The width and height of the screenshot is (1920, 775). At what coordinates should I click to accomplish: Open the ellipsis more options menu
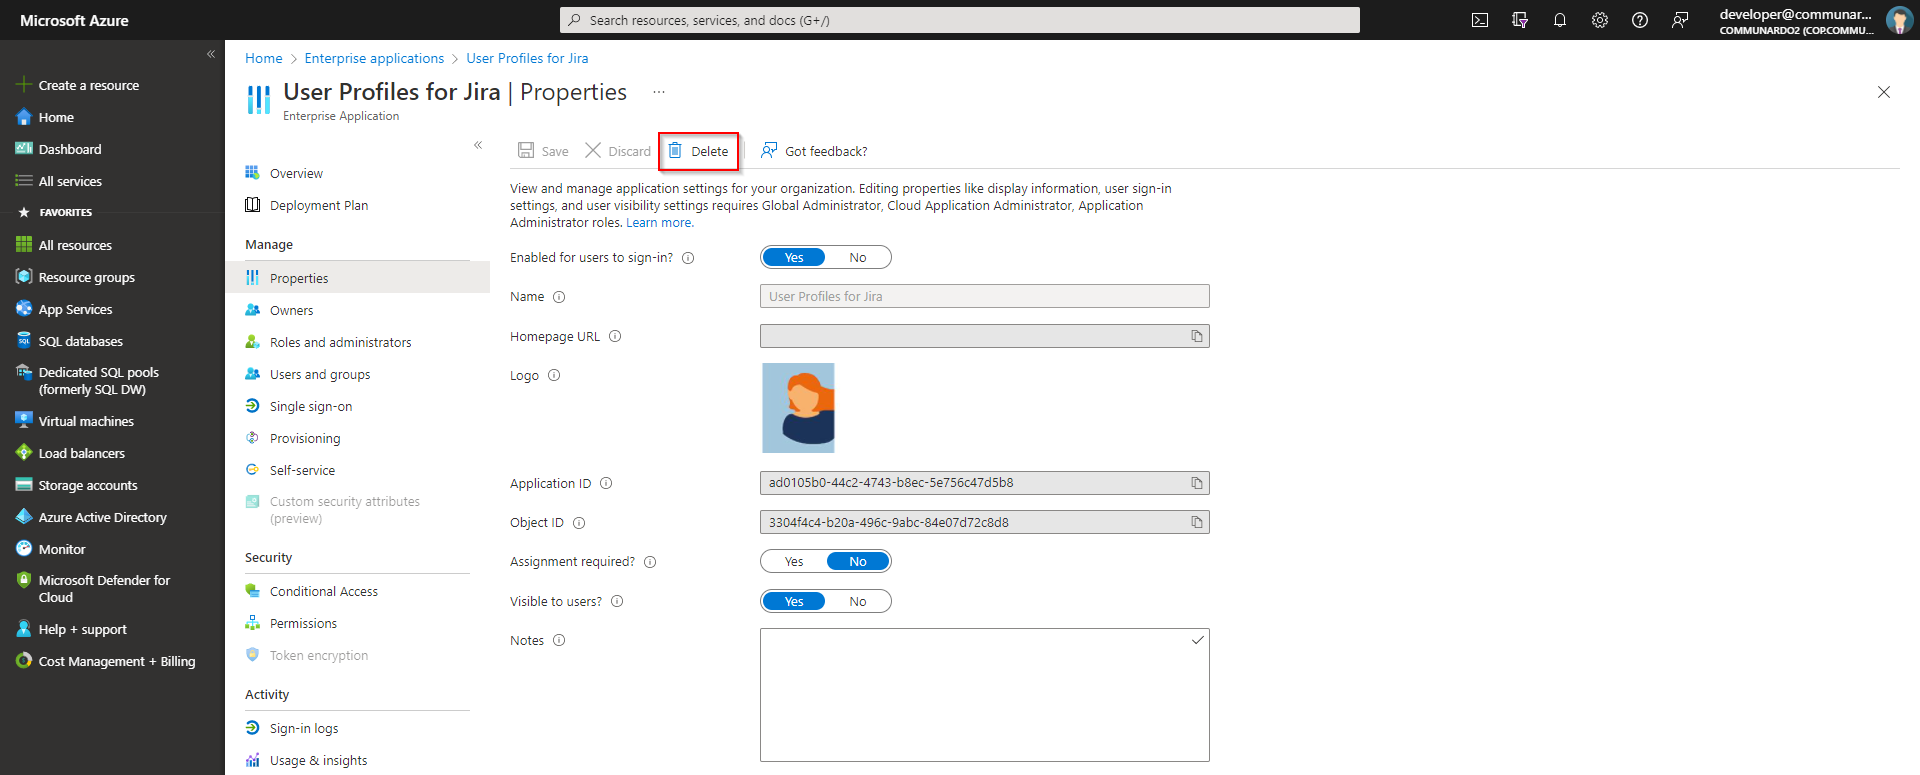tap(659, 92)
